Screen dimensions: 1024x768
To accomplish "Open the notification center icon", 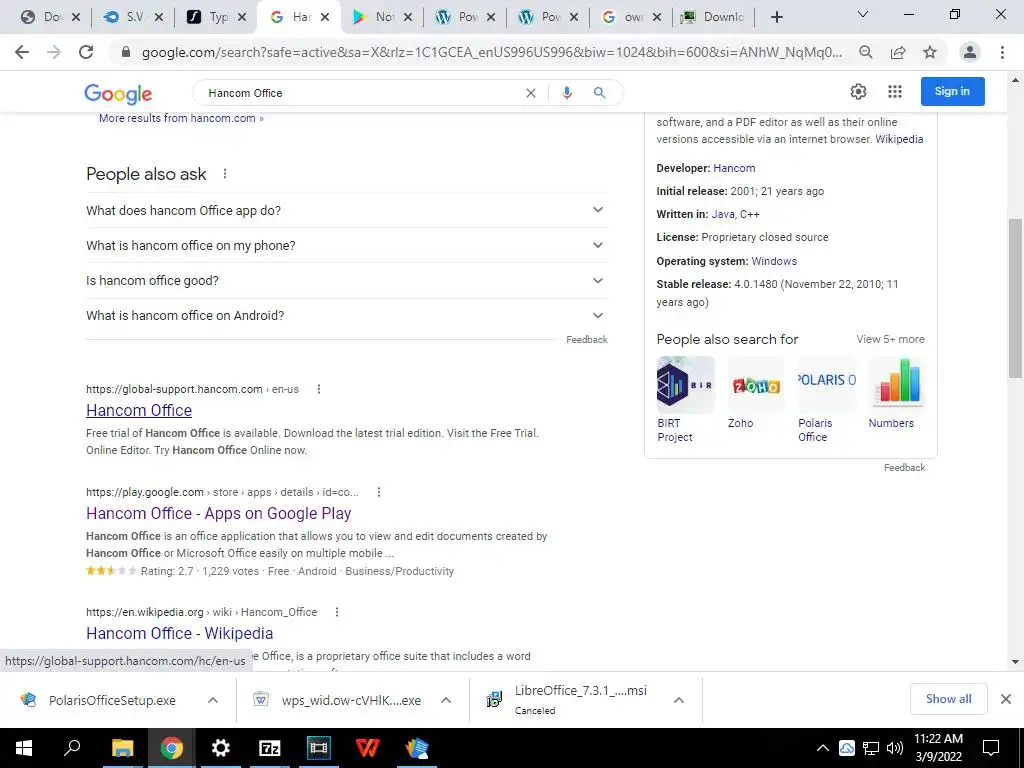I will click(x=991, y=748).
